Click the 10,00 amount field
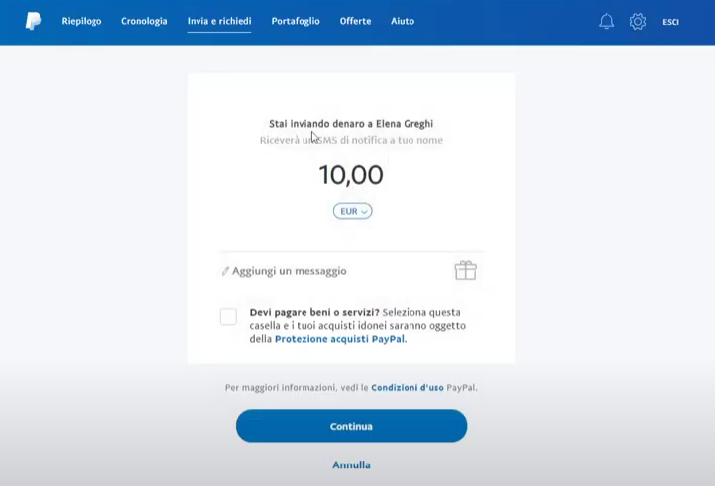Viewport: 715px width, 486px height. (x=351, y=175)
